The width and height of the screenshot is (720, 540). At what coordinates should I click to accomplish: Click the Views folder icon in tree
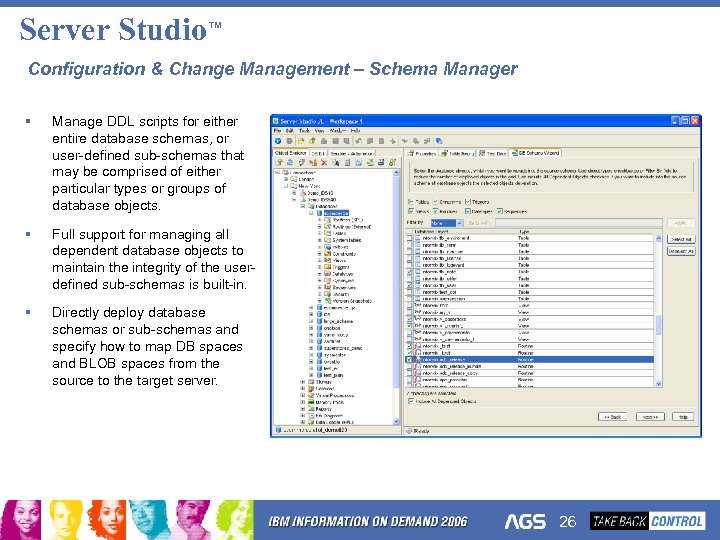click(x=328, y=260)
